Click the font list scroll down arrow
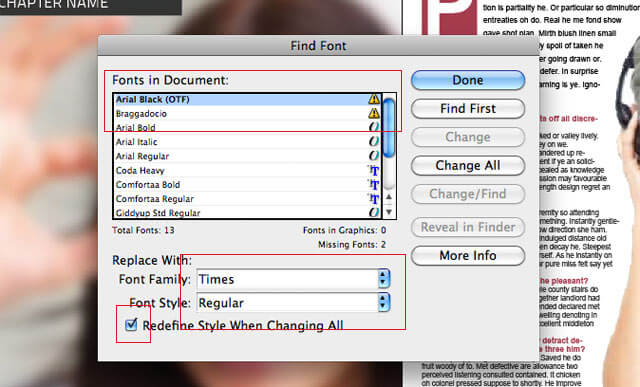The width and height of the screenshot is (640, 387). [389, 212]
